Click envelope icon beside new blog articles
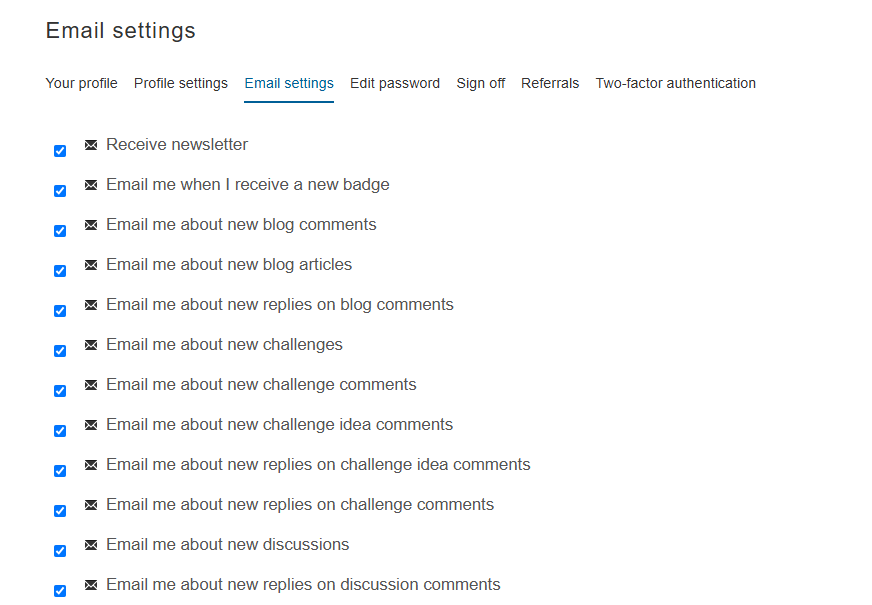This screenshot has height=605, width=872. 91,265
